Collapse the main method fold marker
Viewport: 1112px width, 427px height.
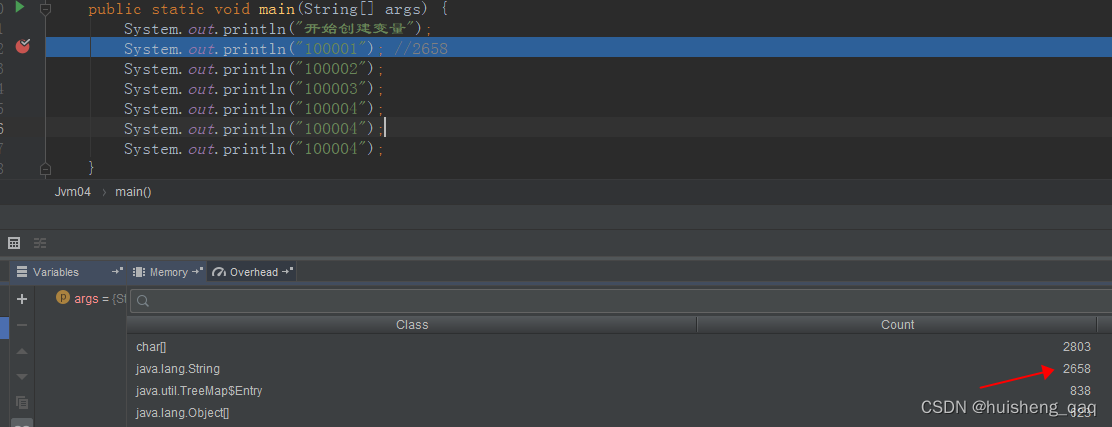pyautogui.click(x=45, y=9)
